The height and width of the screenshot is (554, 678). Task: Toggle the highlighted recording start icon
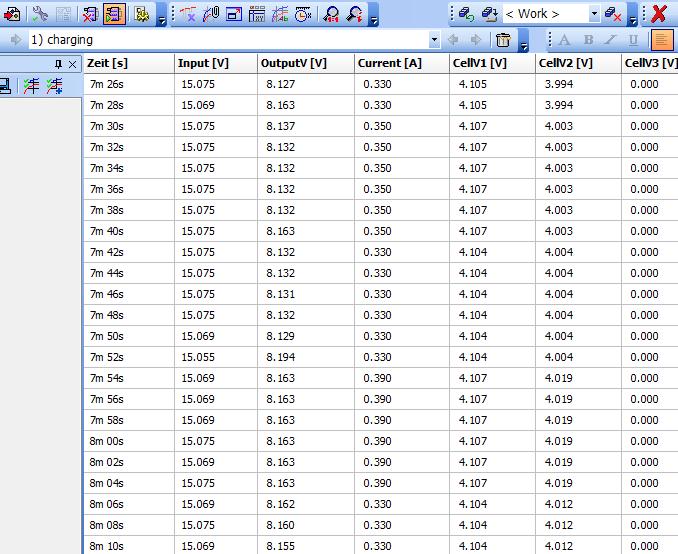115,14
